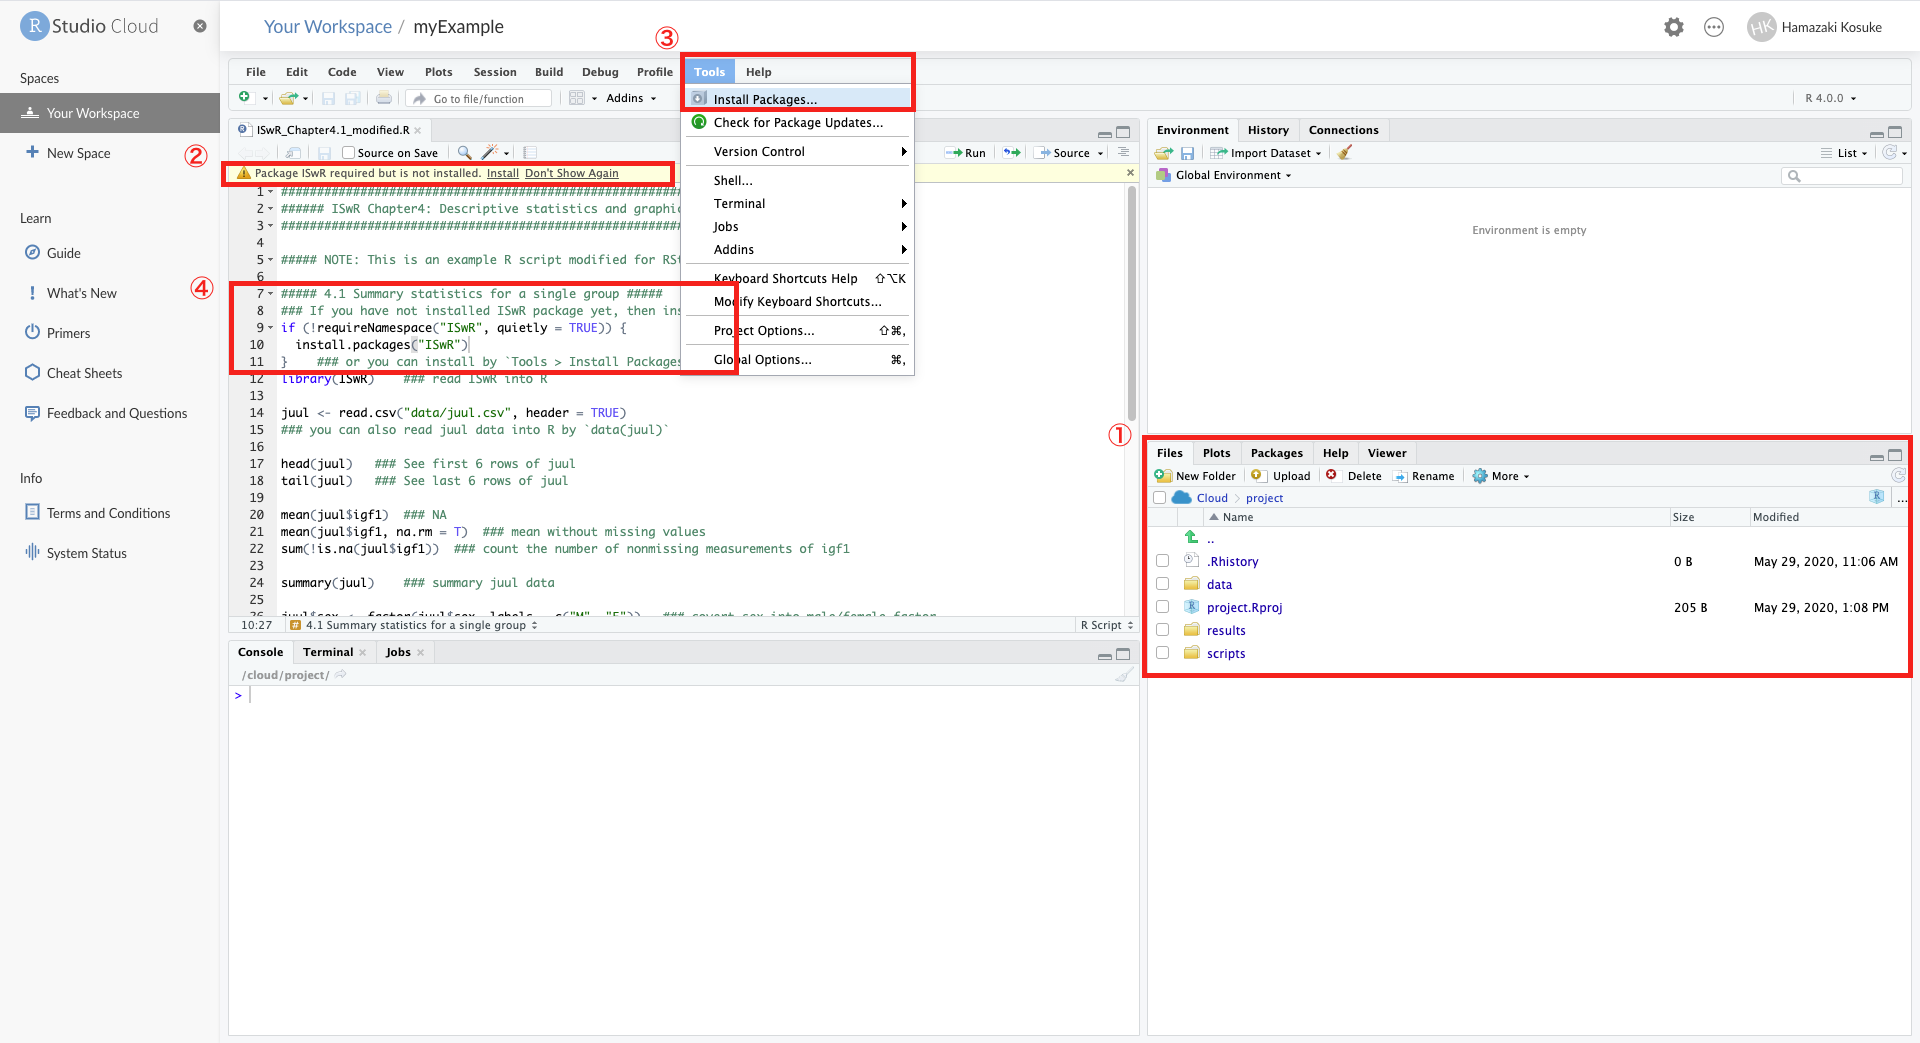Open a new file with the new document icon

tap(246, 97)
